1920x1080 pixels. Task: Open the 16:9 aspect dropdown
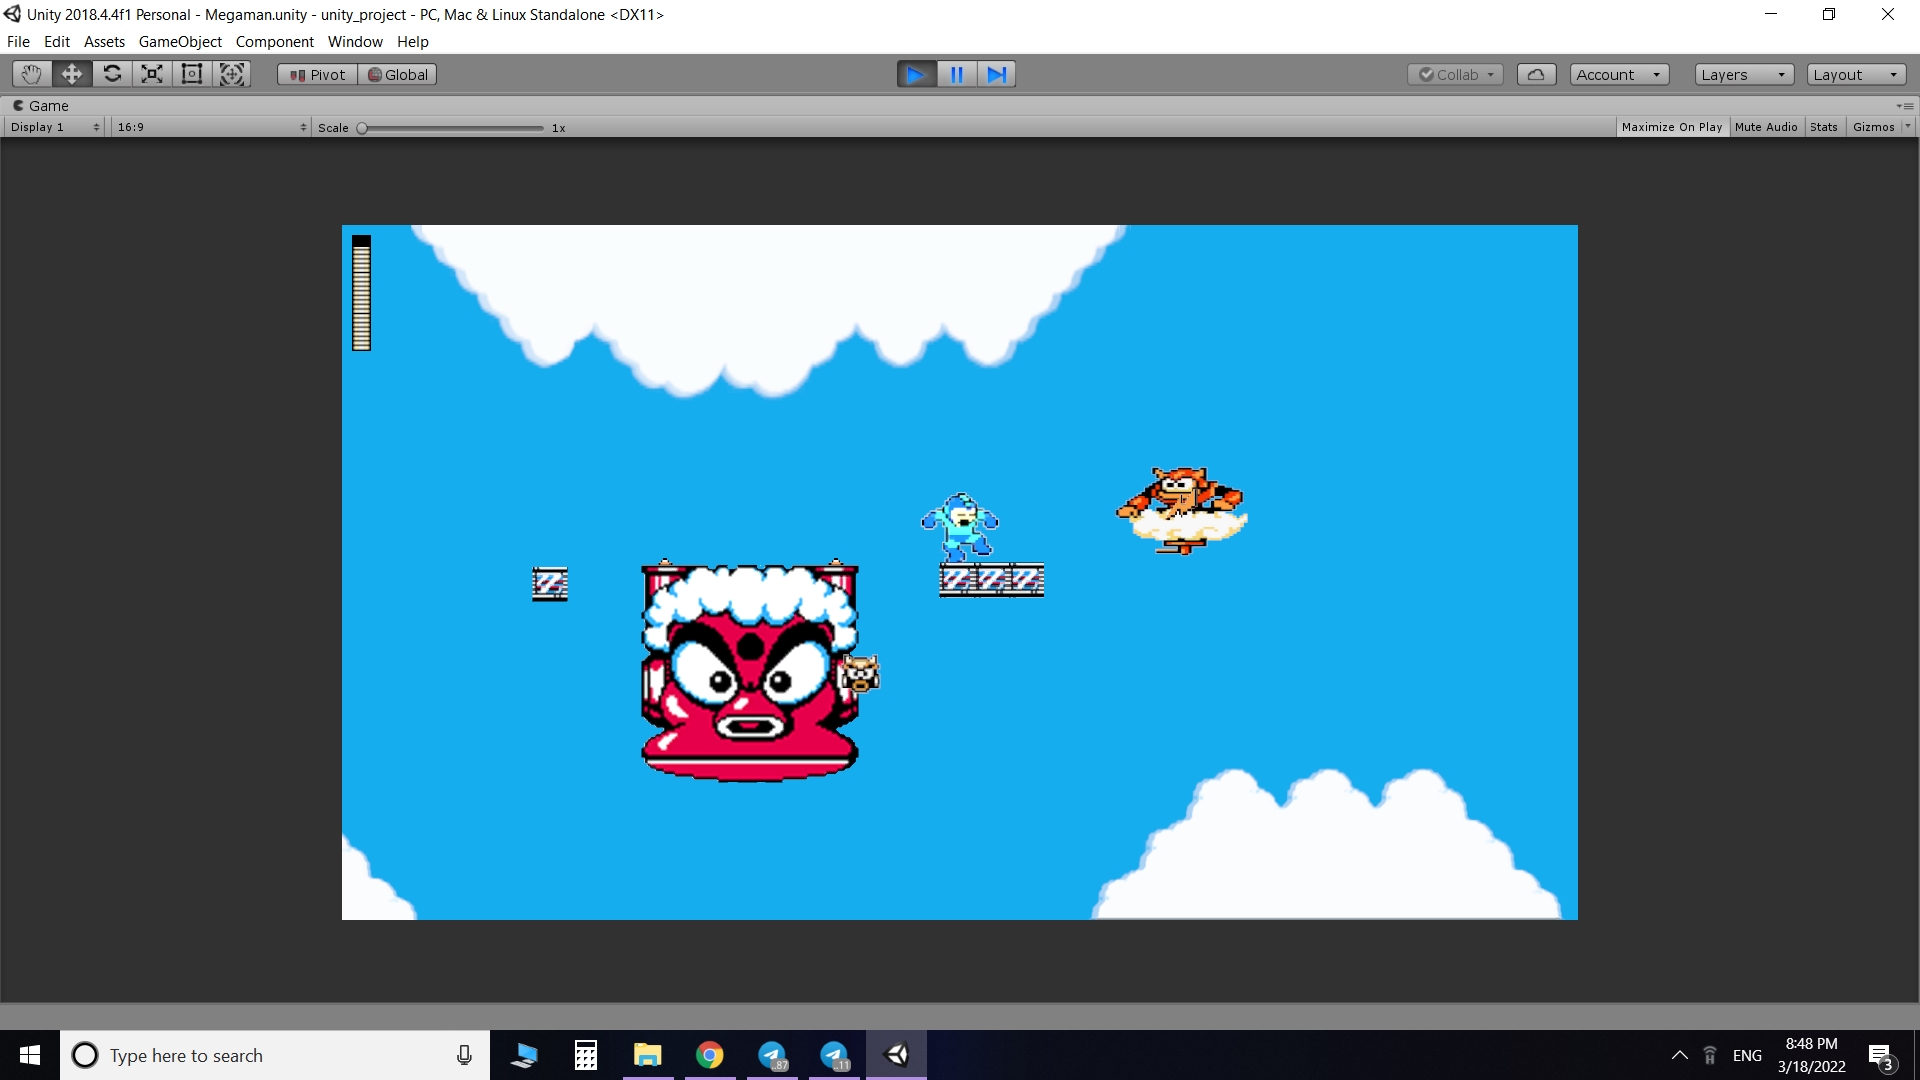click(x=212, y=127)
